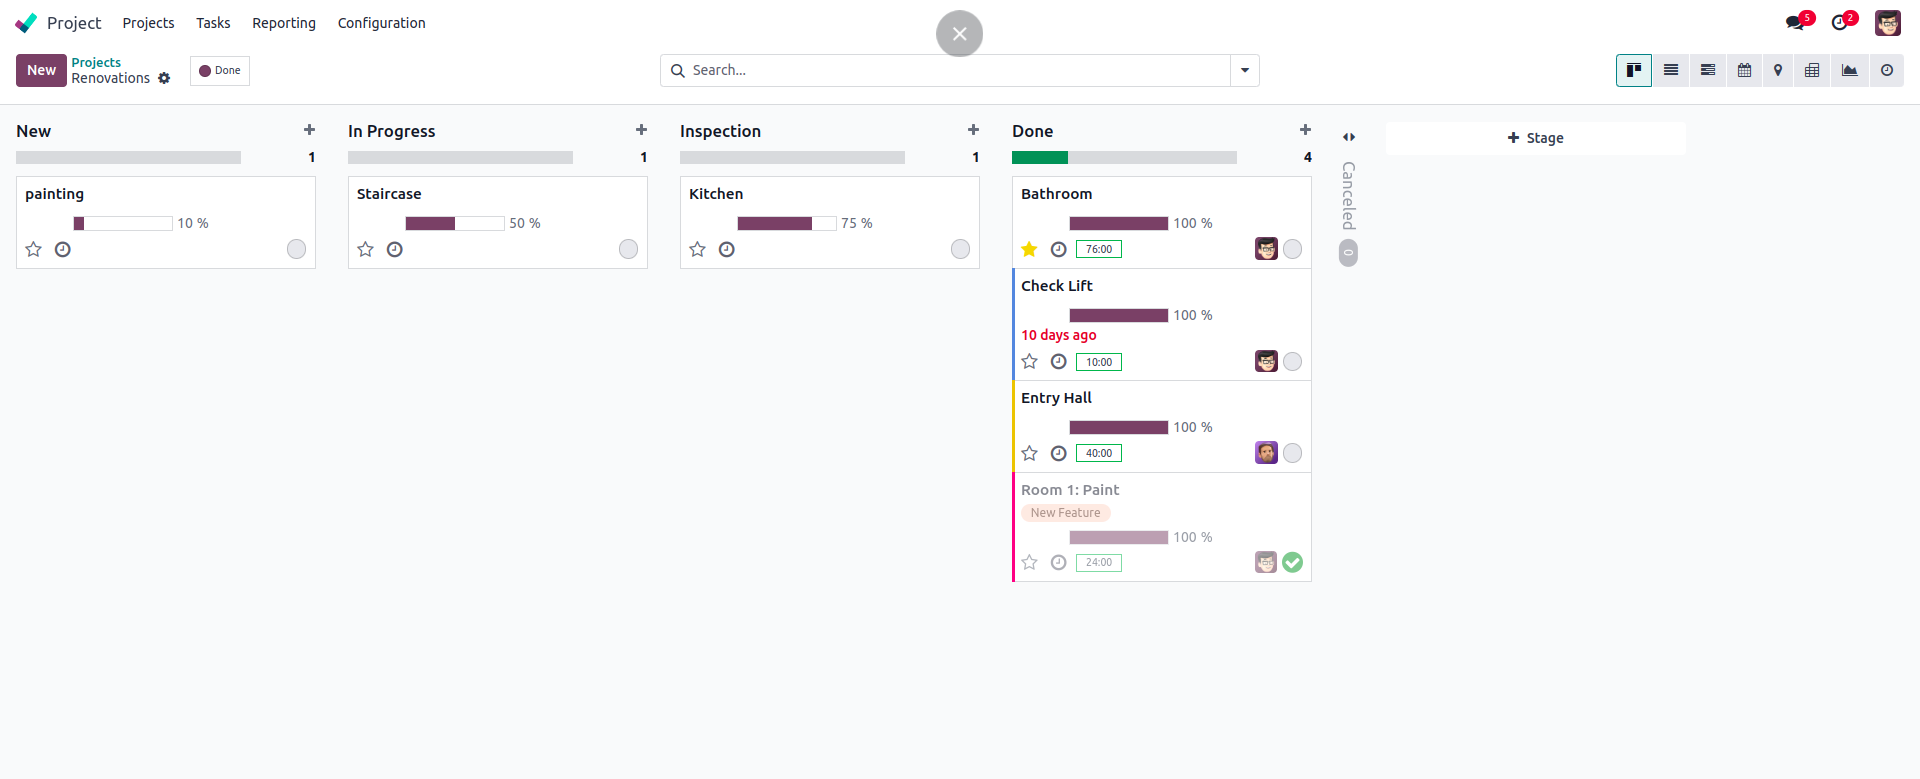The width and height of the screenshot is (1920, 779).
Task: Open the Reporting menu
Action: [283, 23]
